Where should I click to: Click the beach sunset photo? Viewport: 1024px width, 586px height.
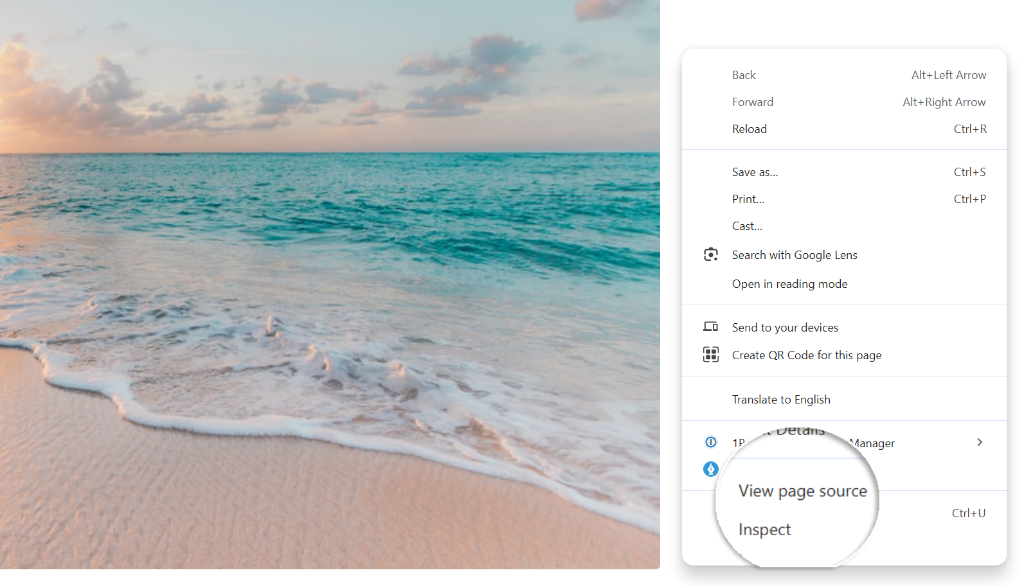330,284
